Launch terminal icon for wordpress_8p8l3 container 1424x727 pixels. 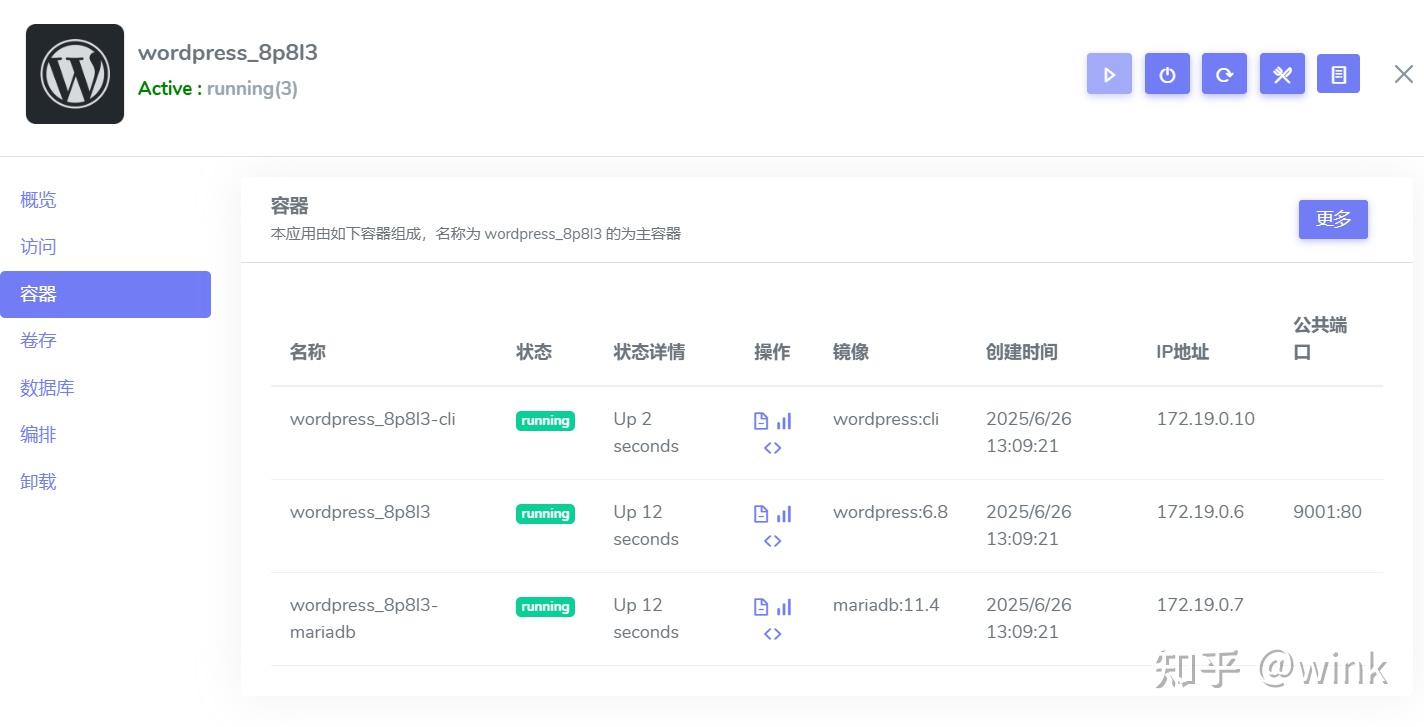click(772, 541)
